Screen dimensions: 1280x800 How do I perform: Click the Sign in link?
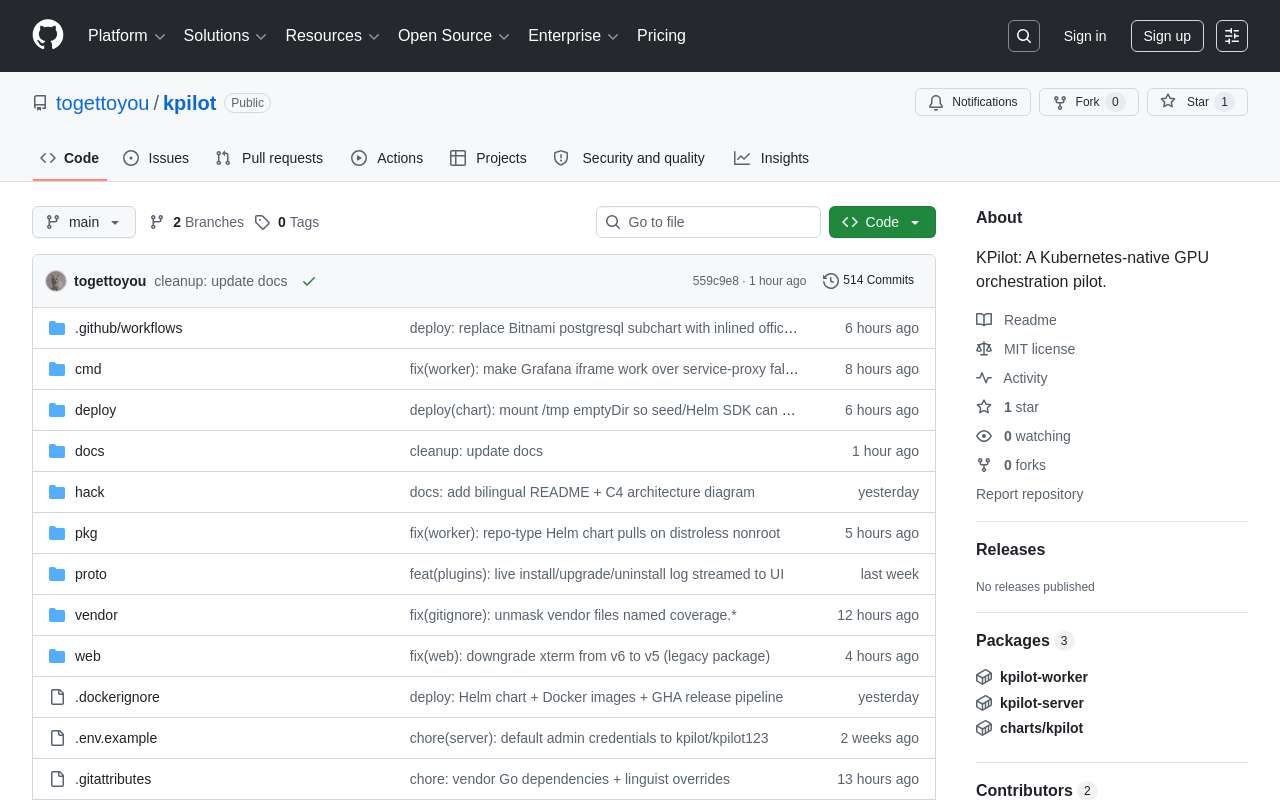(1085, 36)
